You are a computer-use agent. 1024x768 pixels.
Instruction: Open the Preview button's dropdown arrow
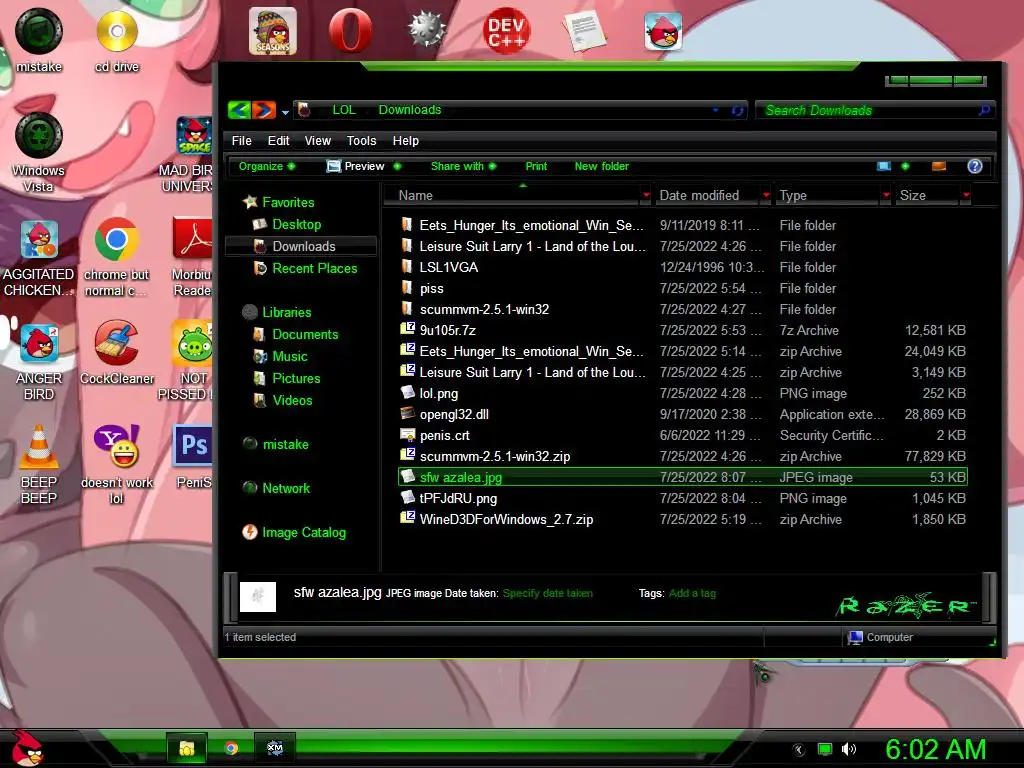click(397, 166)
